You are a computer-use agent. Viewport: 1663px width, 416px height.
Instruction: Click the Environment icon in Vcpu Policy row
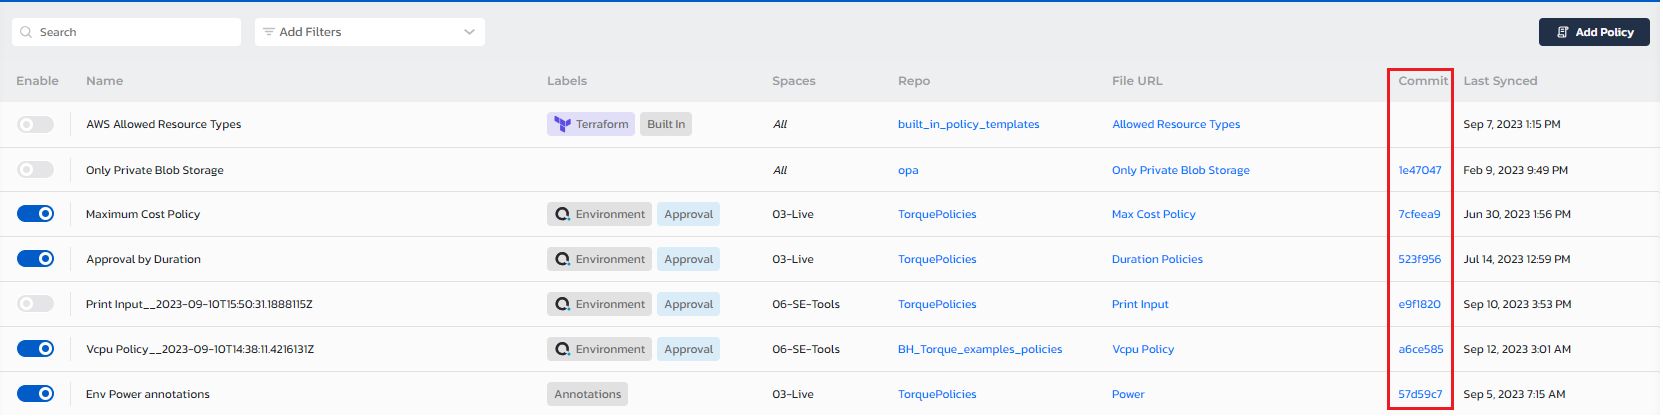coord(562,349)
